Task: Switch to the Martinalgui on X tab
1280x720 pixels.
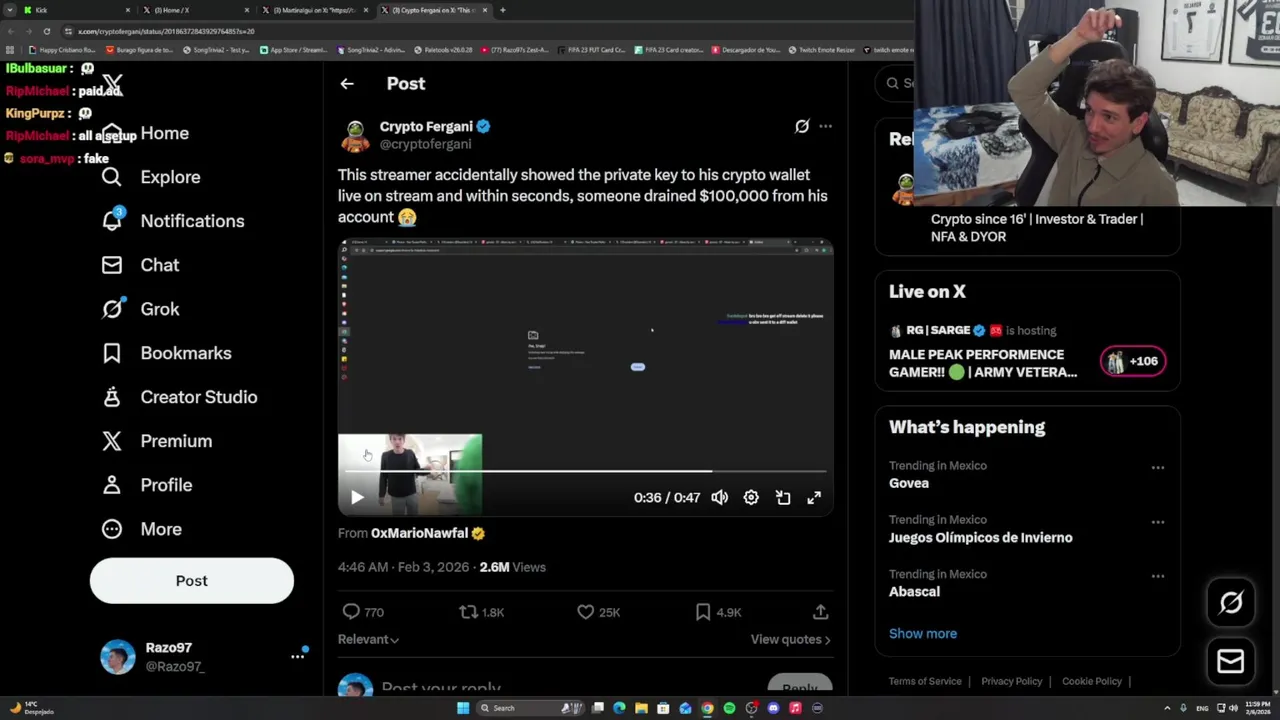Action: pyautogui.click(x=315, y=10)
